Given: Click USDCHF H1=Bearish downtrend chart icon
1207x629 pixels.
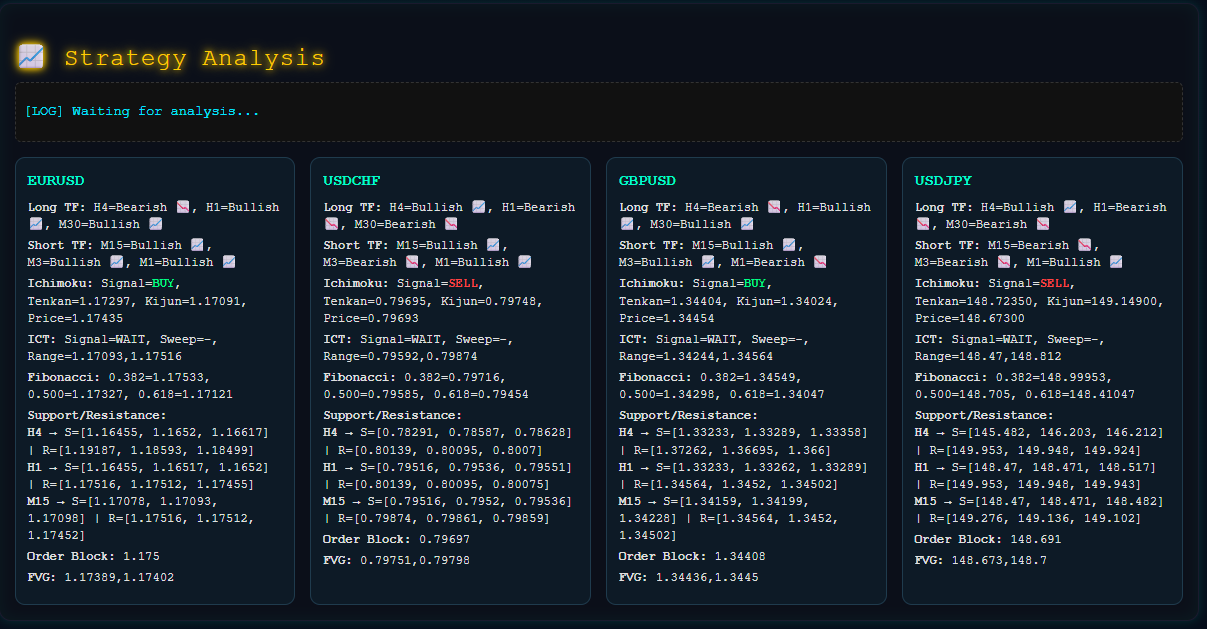Looking at the screenshot, I should pyautogui.click(x=331, y=224).
